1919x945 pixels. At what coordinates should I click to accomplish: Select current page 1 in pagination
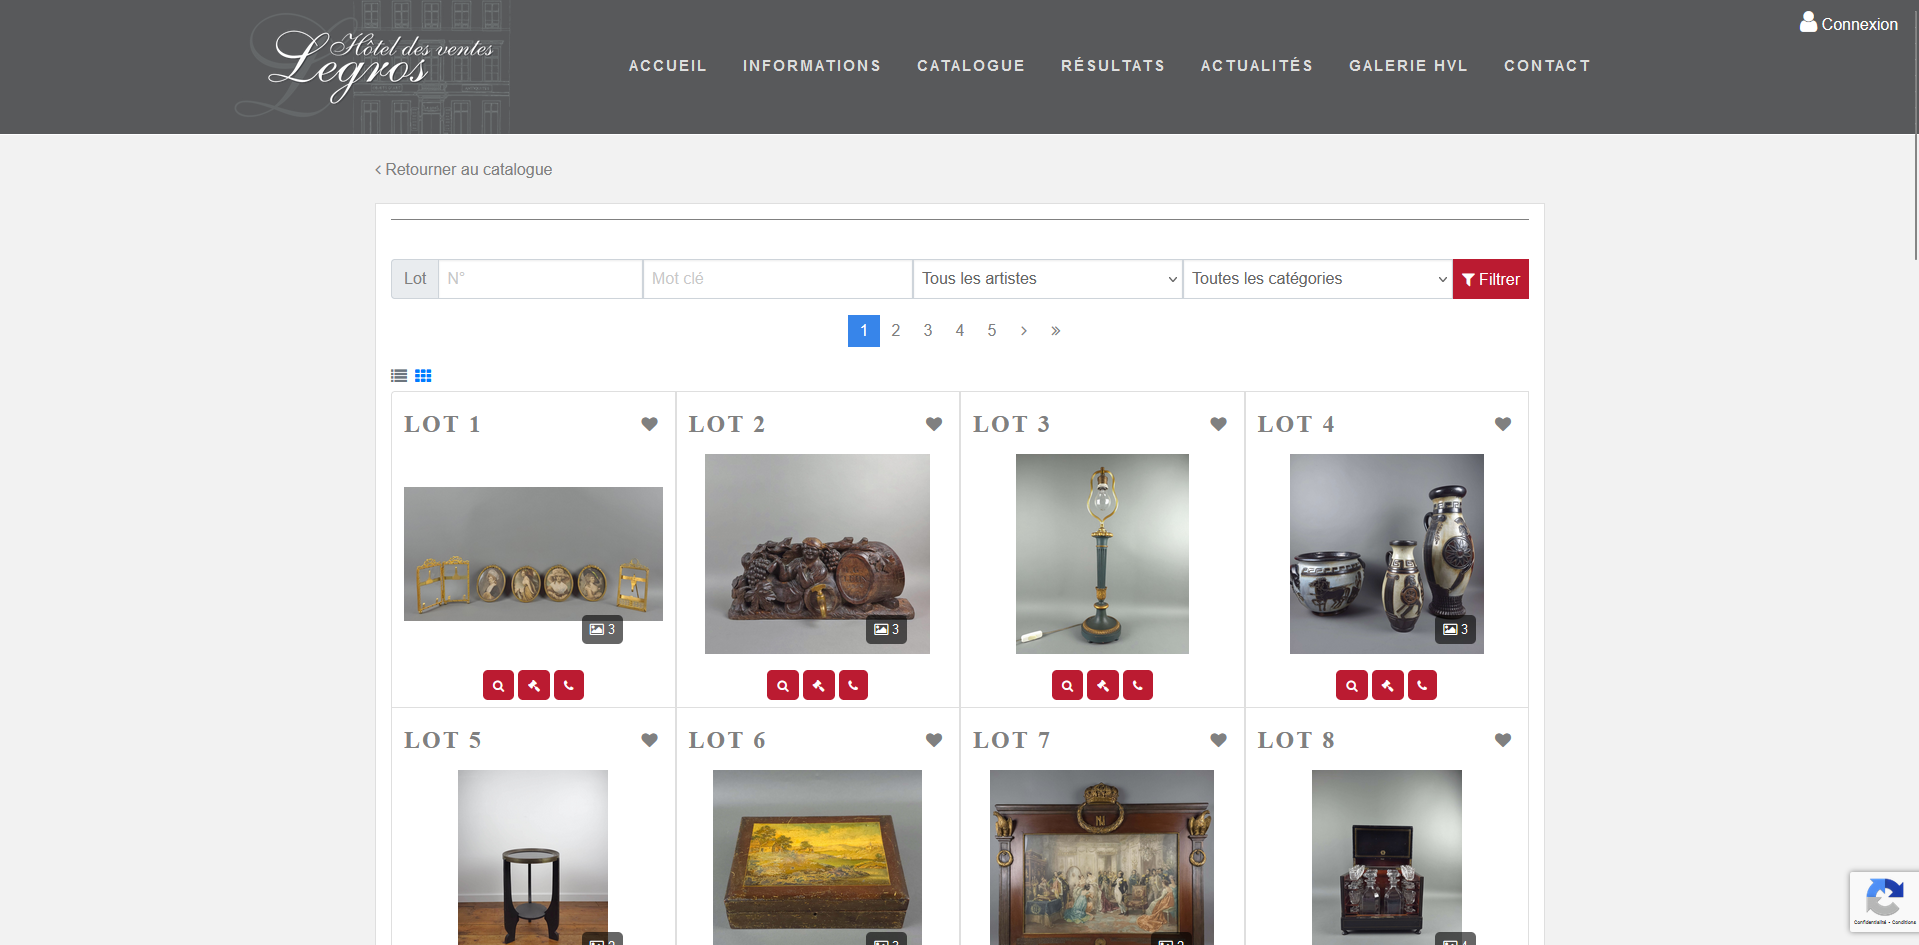[x=864, y=331]
